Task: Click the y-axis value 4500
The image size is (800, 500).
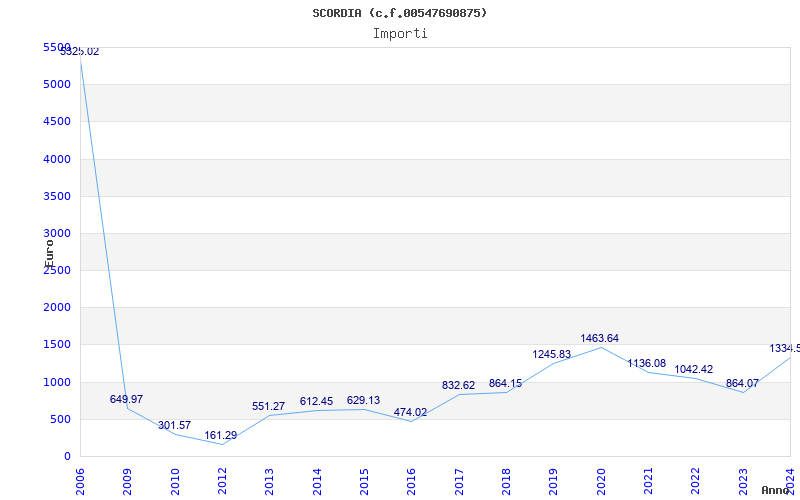Action: tap(57, 121)
